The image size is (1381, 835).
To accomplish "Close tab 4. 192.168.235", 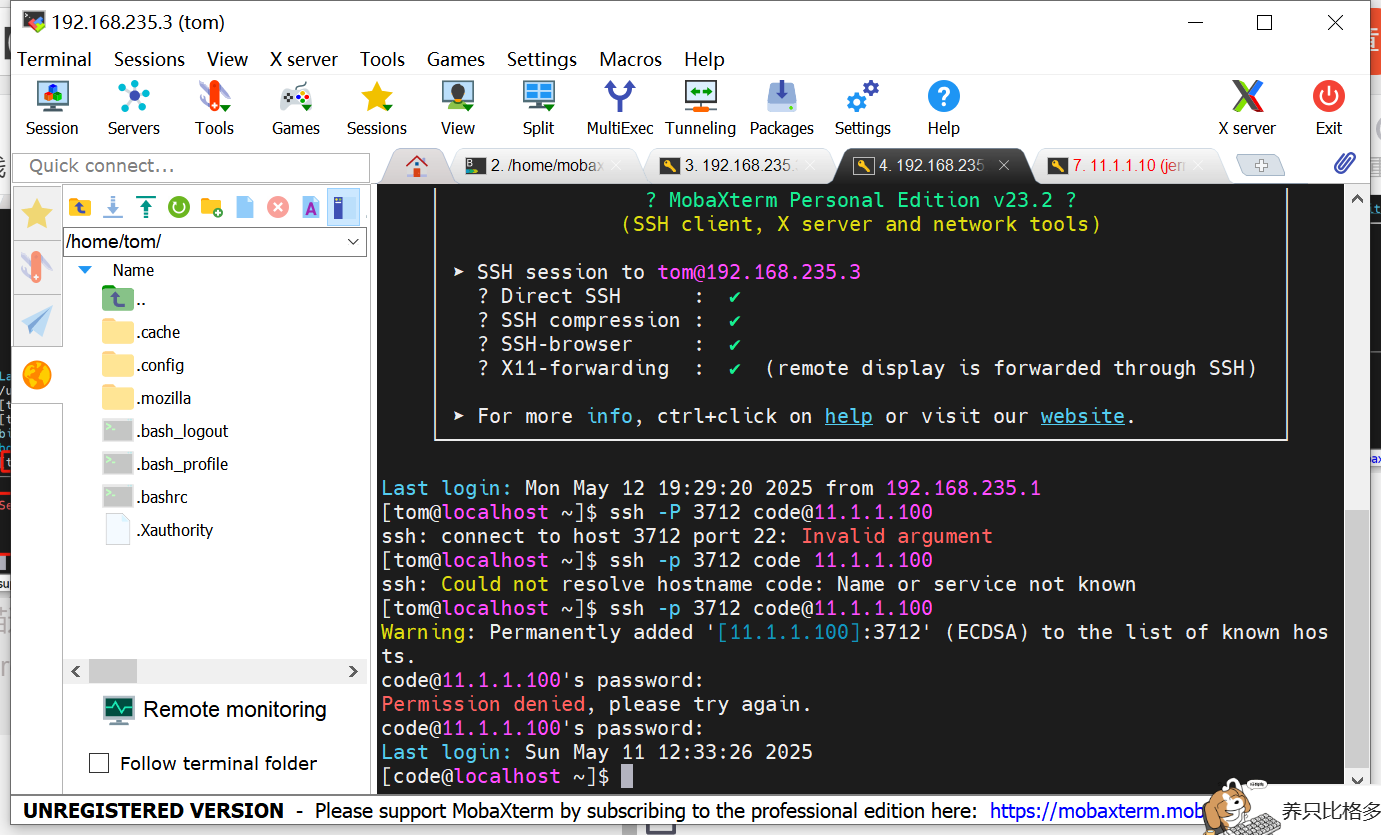I will [1004, 166].
